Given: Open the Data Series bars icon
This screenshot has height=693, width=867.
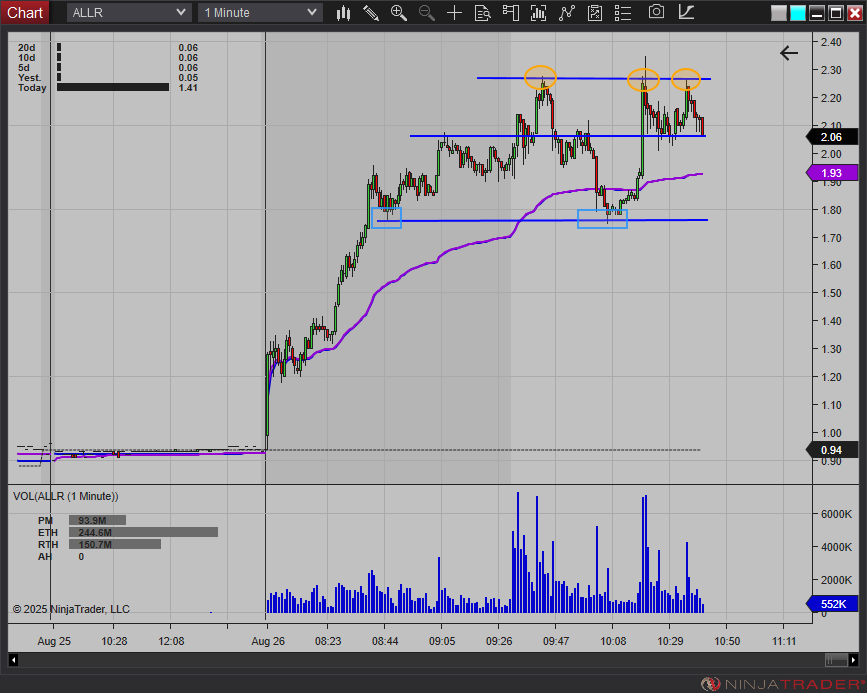Looking at the screenshot, I should [539, 13].
